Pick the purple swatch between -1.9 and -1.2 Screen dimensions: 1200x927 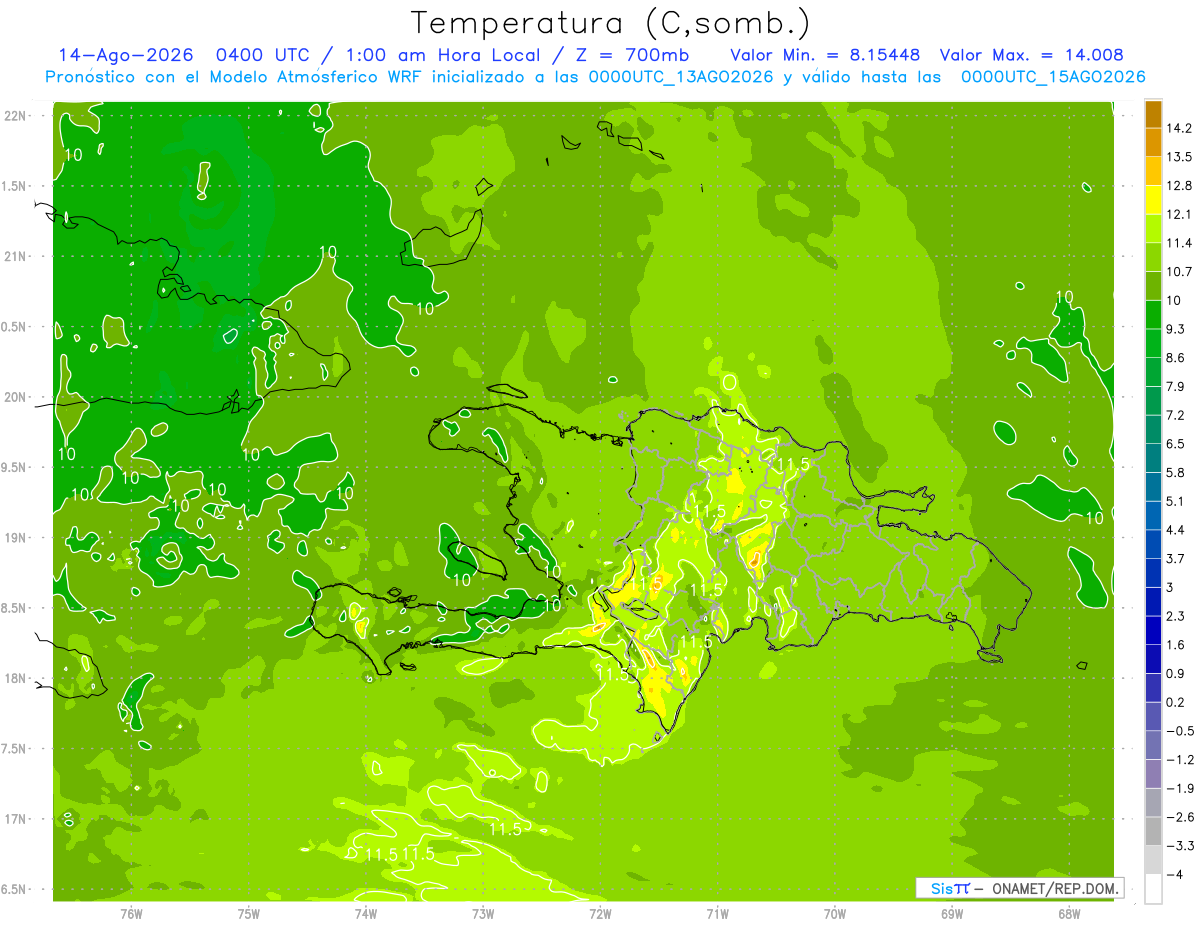(1153, 774)
